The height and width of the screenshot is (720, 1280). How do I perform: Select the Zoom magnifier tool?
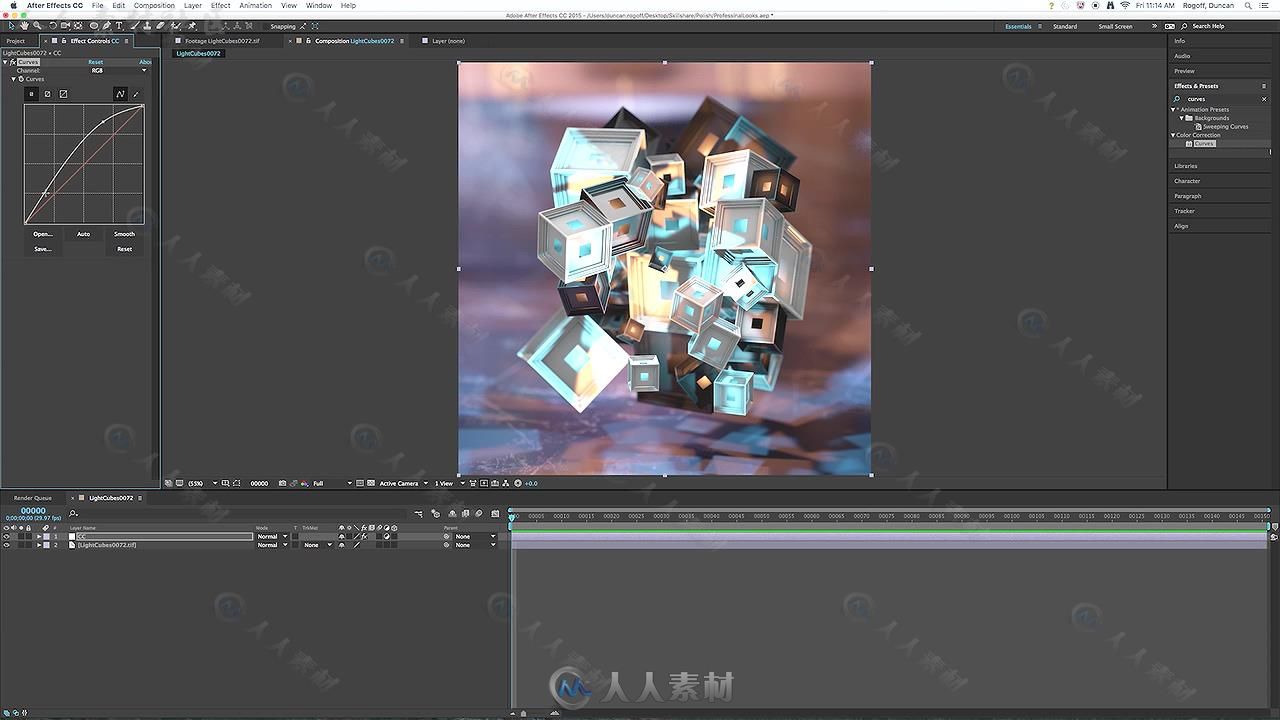(x=37, y=25)
